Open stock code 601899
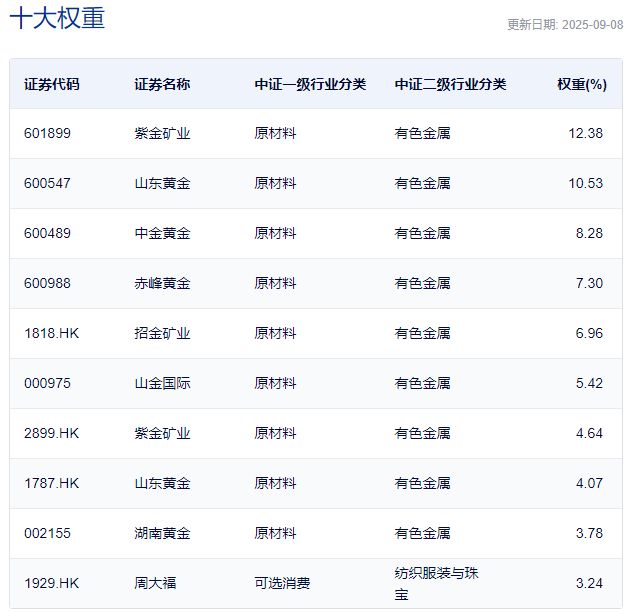The image size is (627, 612). 47,133
